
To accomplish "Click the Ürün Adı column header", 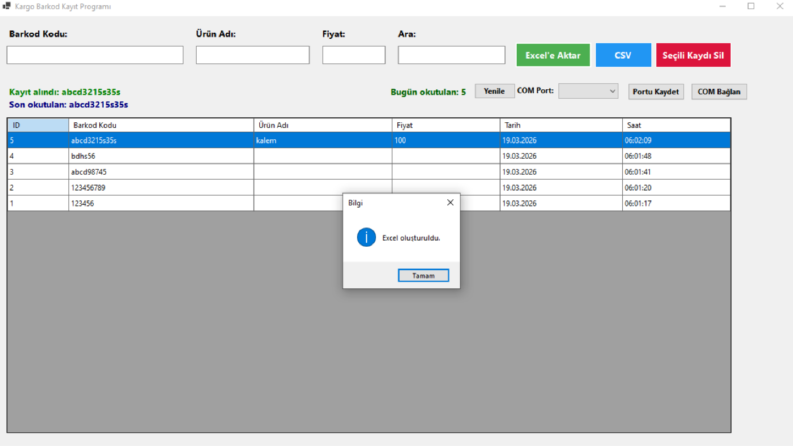I will (323, 125).
